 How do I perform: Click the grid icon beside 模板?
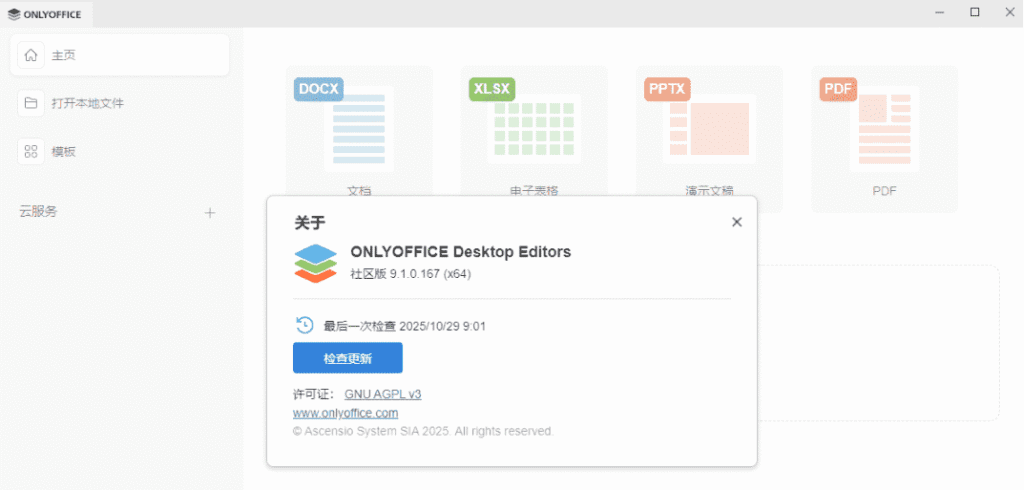[31, 152]
